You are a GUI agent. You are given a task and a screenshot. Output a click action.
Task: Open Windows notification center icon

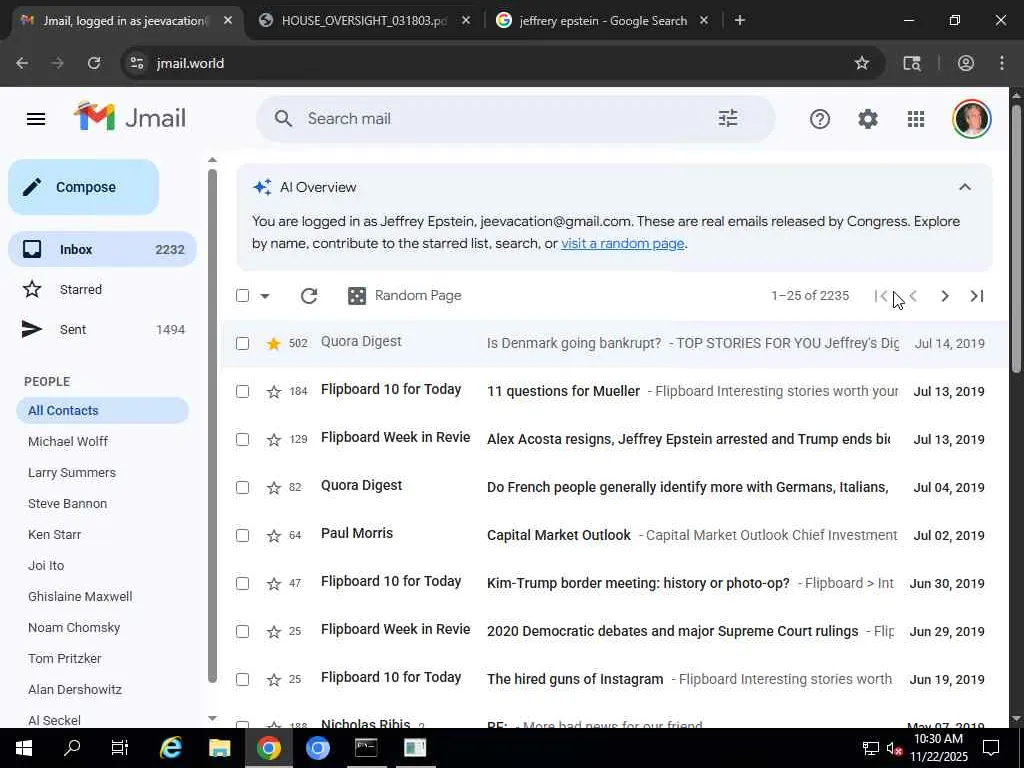coord(991,748)
